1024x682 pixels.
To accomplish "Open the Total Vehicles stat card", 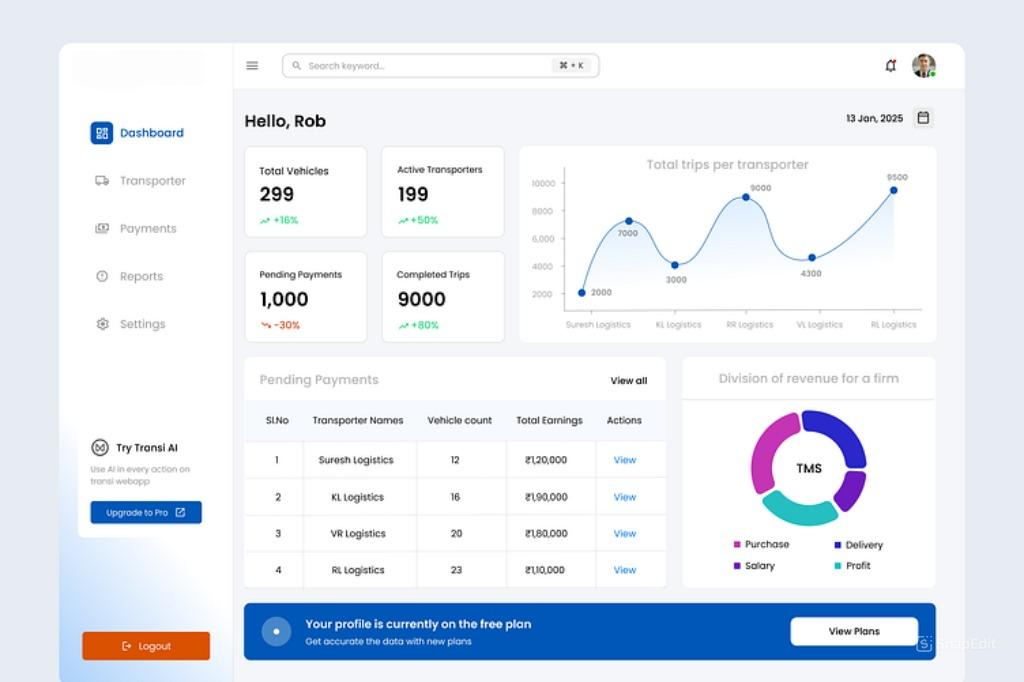I will [x=306, y=192].
